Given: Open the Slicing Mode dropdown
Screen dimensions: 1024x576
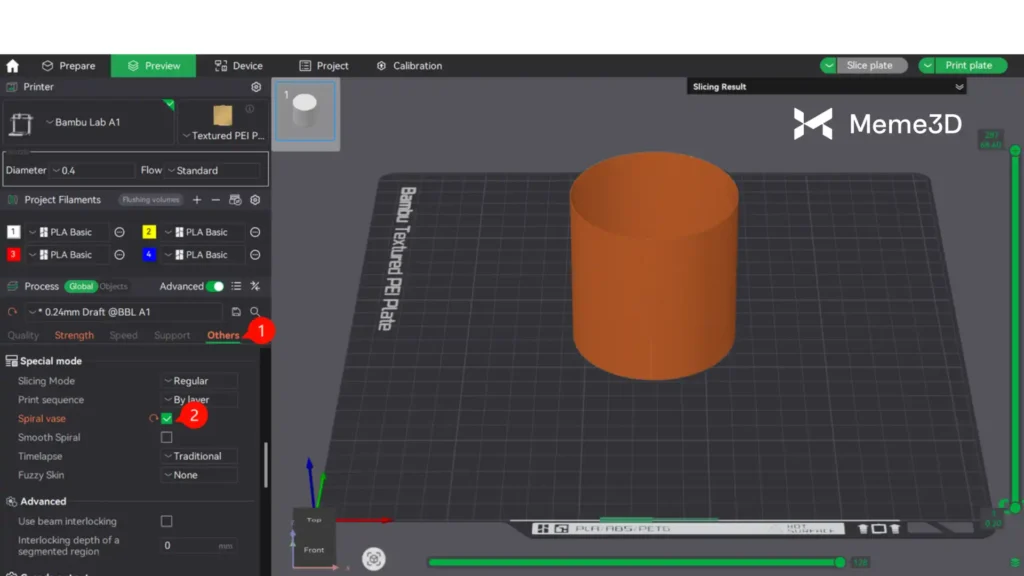Looking at the screenshot, I should [x=199, y=381].
